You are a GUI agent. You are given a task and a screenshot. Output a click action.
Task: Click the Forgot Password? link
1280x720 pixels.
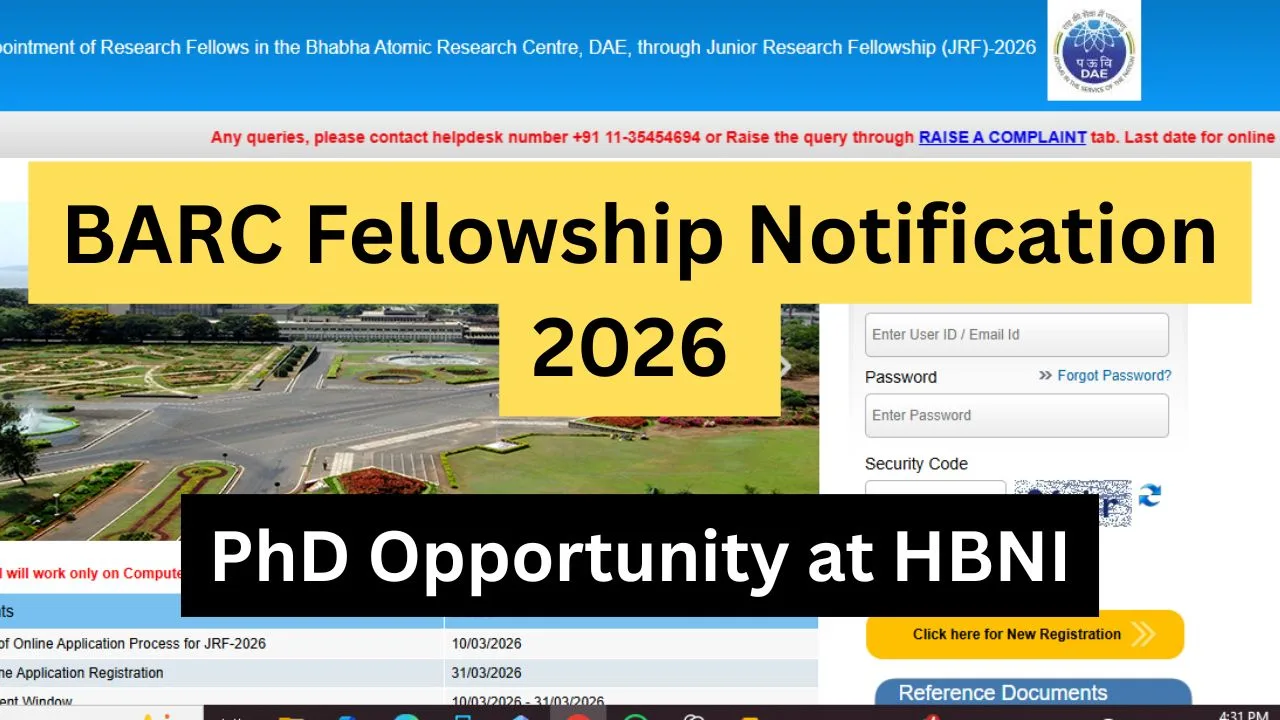1114,376
